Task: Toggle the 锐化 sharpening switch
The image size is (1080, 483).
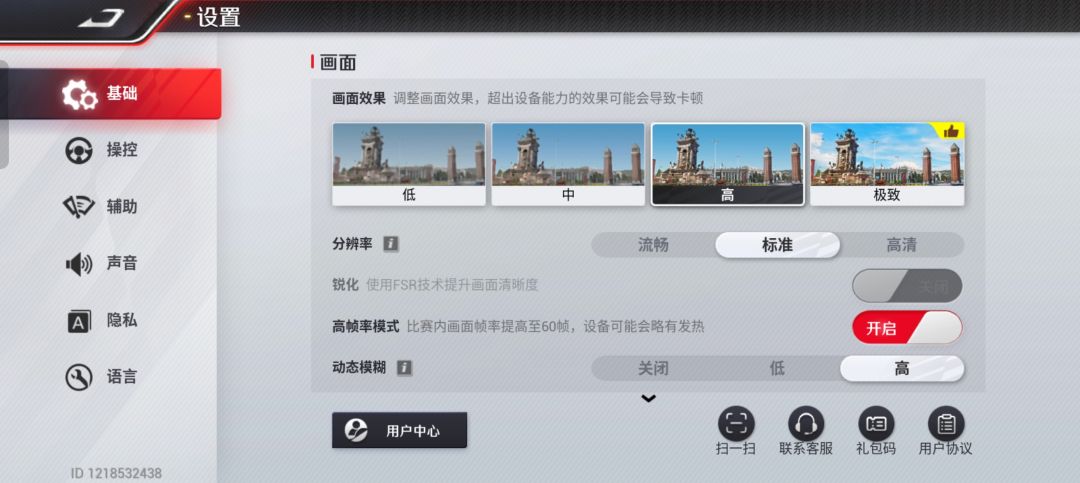Action: coord(907,286)
